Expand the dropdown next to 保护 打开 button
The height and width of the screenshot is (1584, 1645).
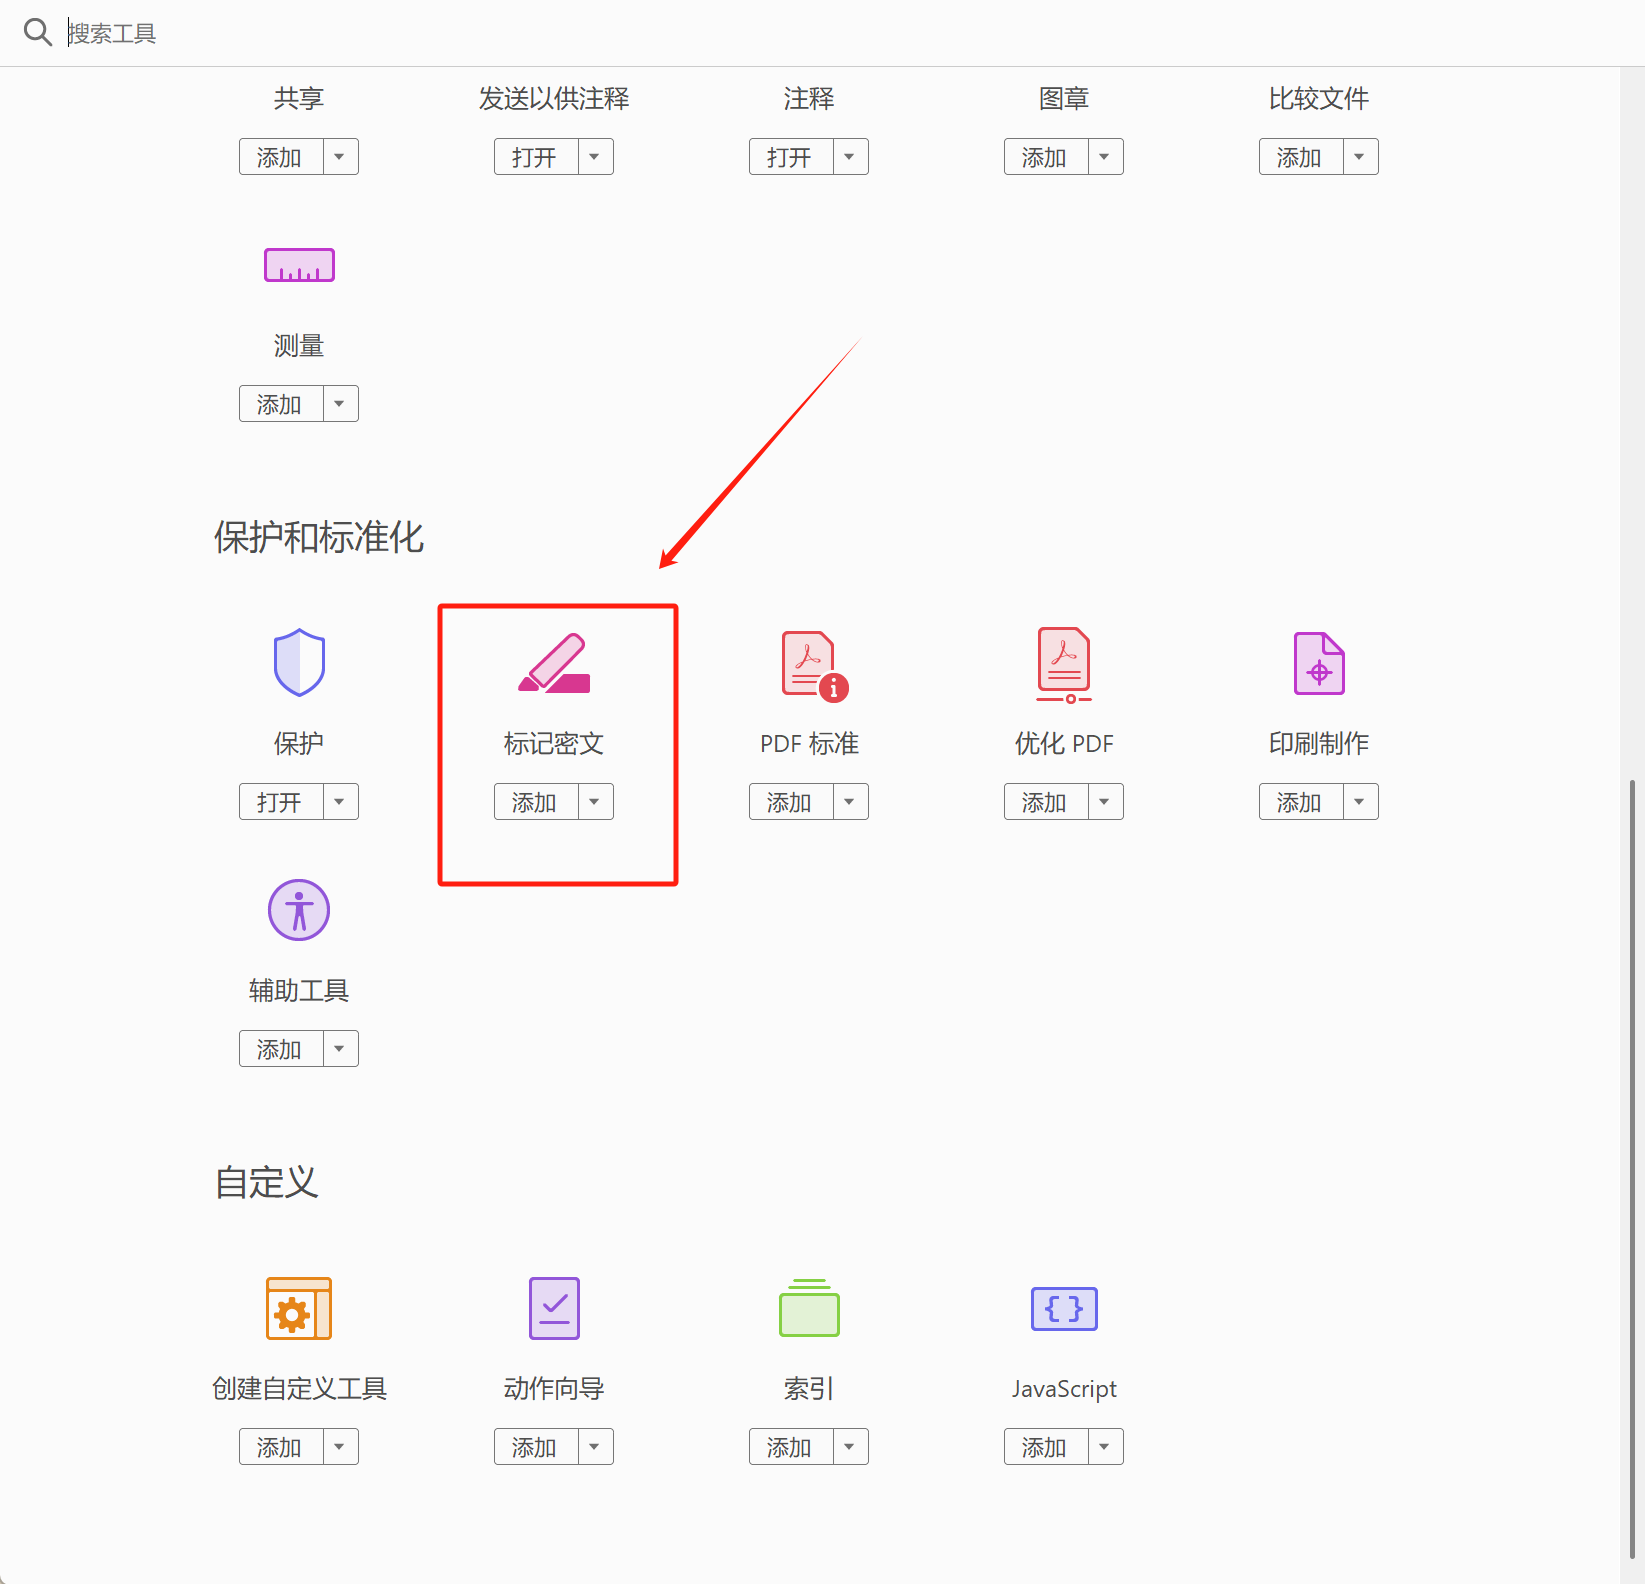coord(339,801)
